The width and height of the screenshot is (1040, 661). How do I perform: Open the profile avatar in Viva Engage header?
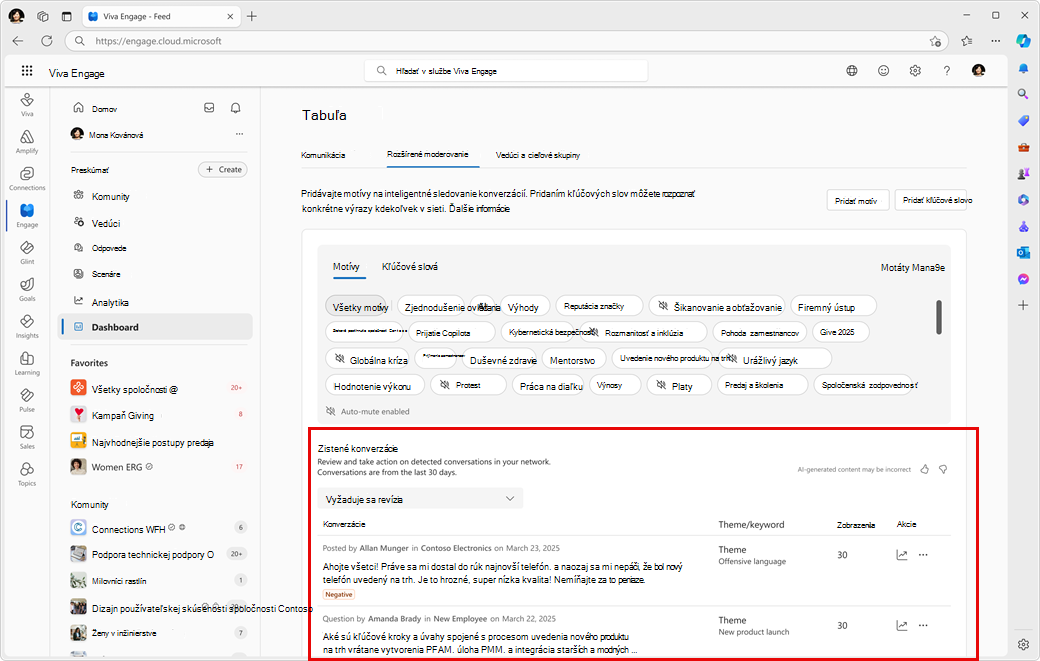pyautogui.click(x=978, y=71)
